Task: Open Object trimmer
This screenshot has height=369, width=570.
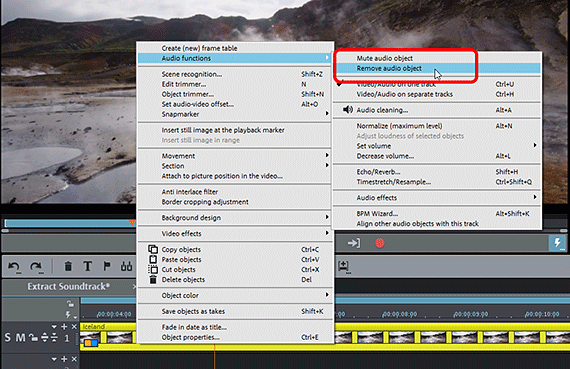Action: tap(234, 94)
